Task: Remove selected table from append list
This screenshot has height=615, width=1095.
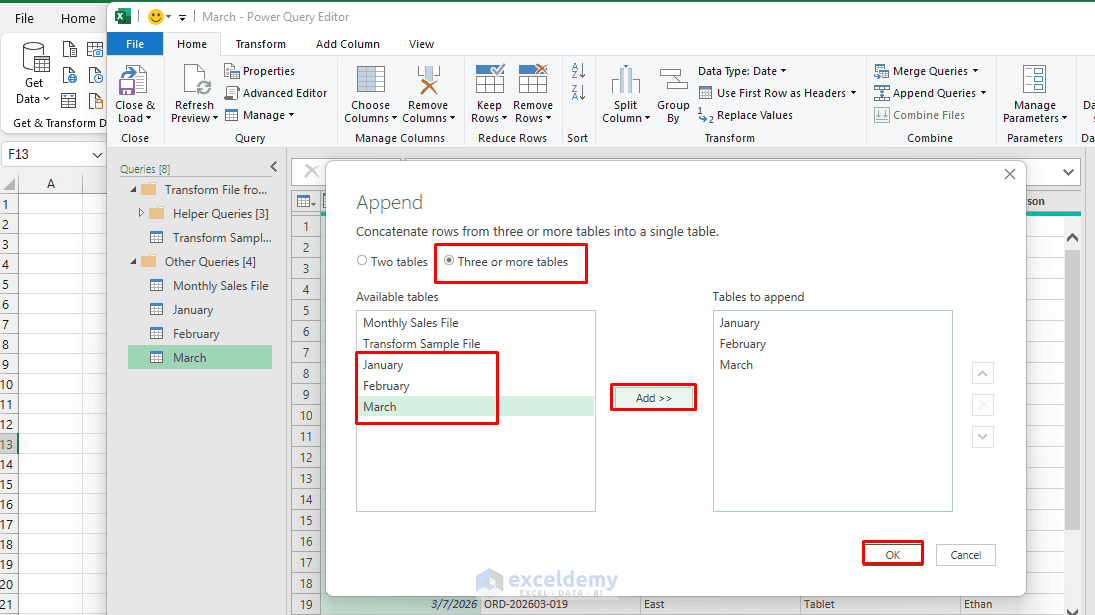Action: point(983,405)
